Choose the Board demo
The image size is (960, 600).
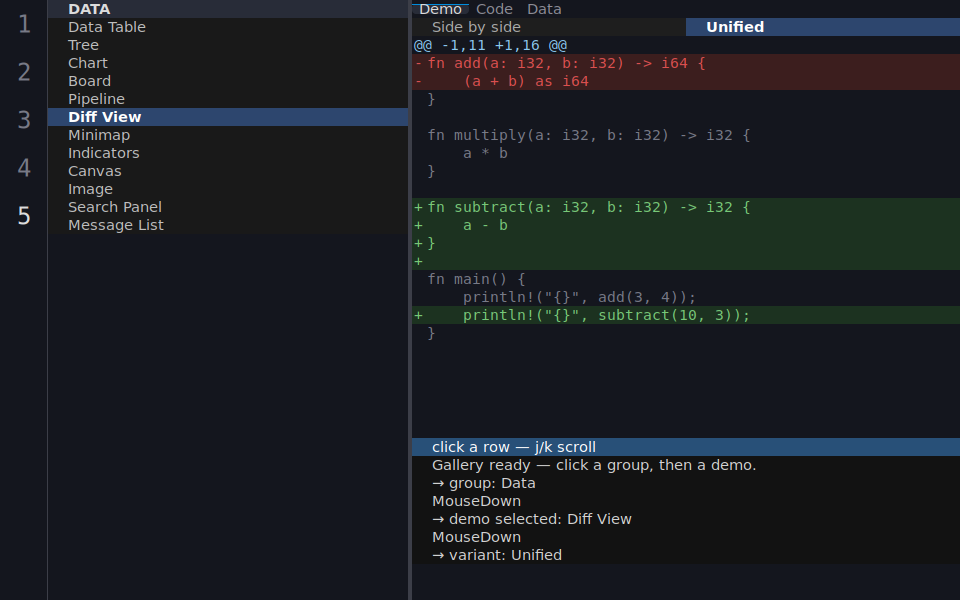[x=228, y=81]
